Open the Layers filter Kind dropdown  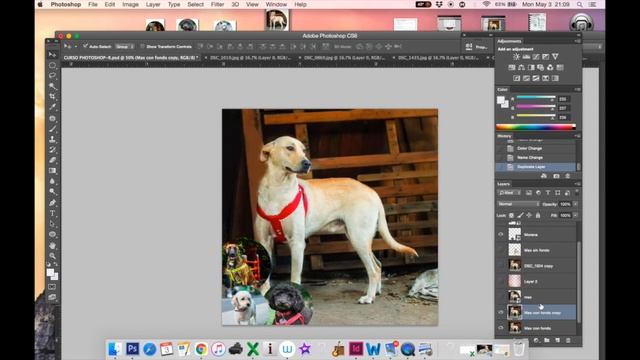[509, 193]
